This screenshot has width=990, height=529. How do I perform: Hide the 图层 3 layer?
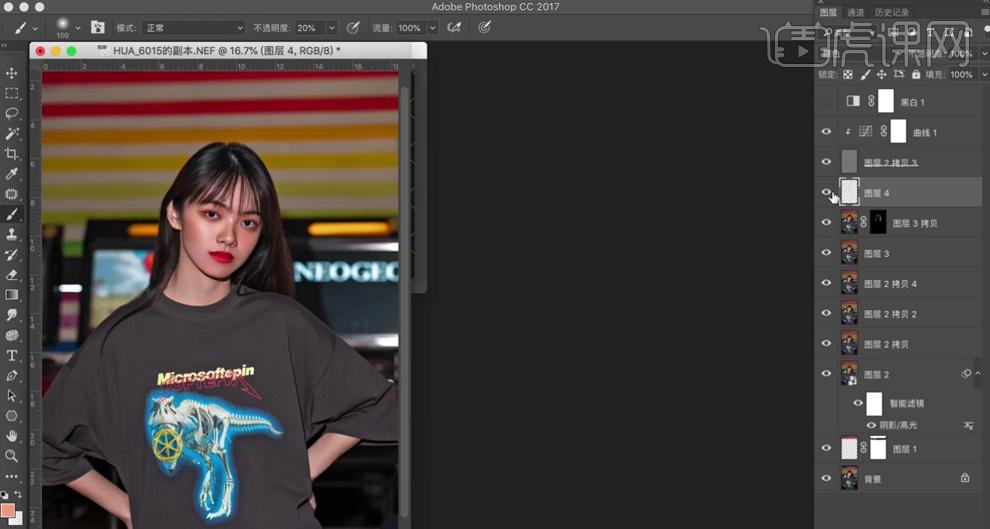click(x=826, y=253)
